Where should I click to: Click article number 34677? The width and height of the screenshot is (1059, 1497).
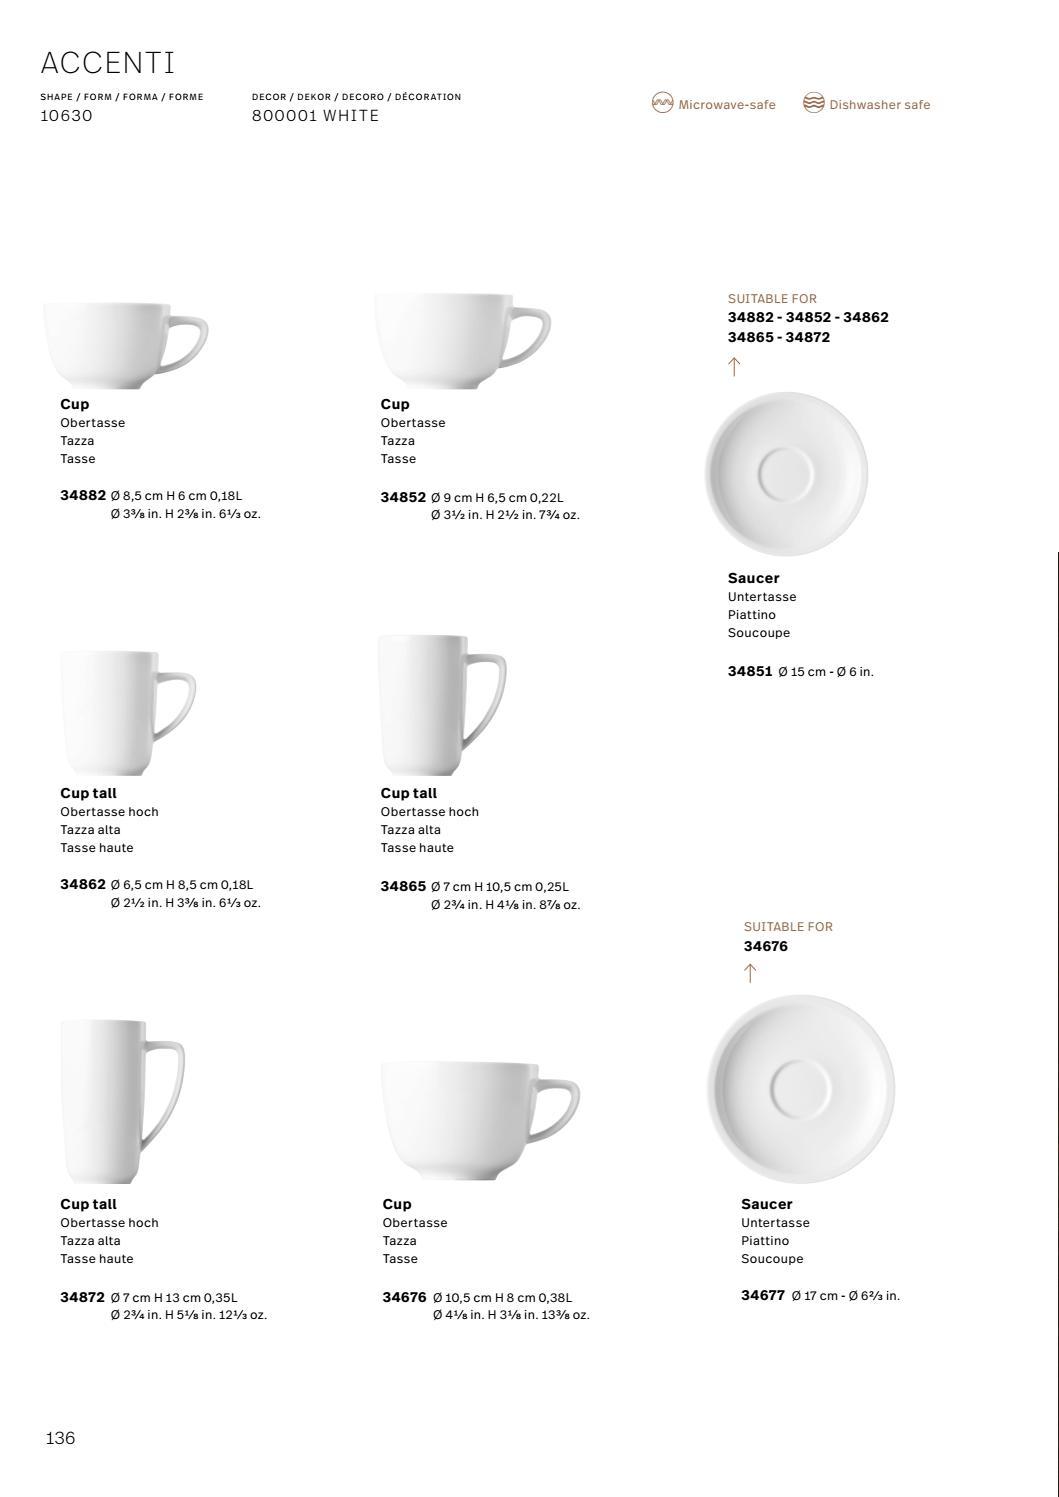coord(763,1295)
